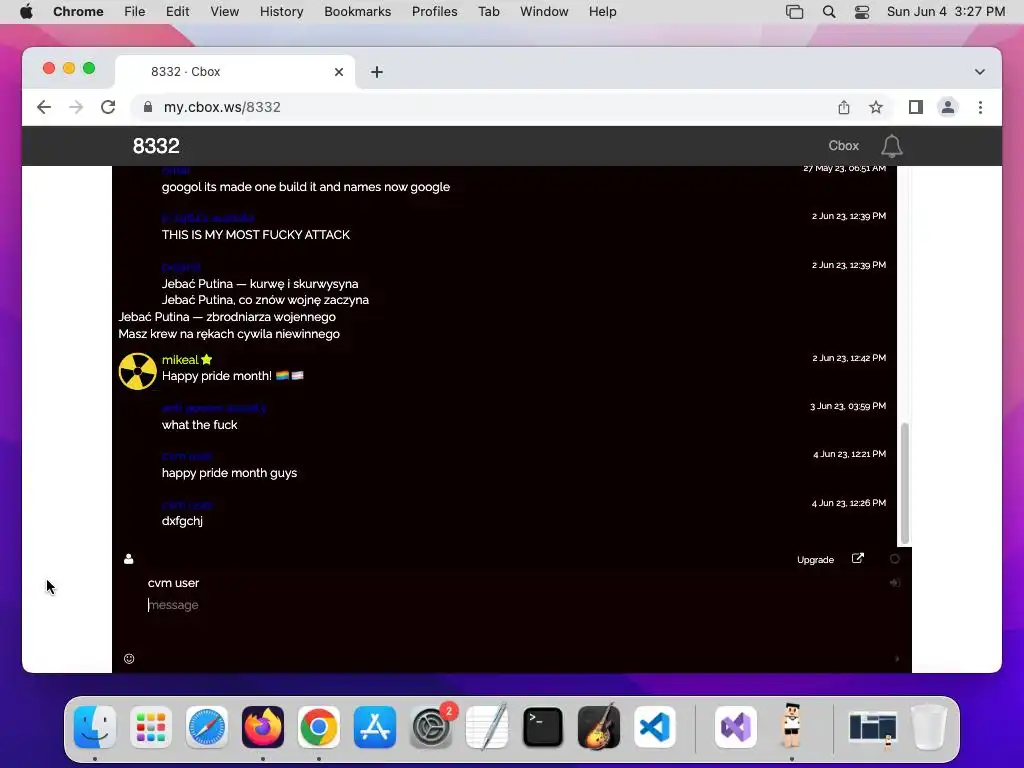Click the address bar URL

tap(222, 107)
